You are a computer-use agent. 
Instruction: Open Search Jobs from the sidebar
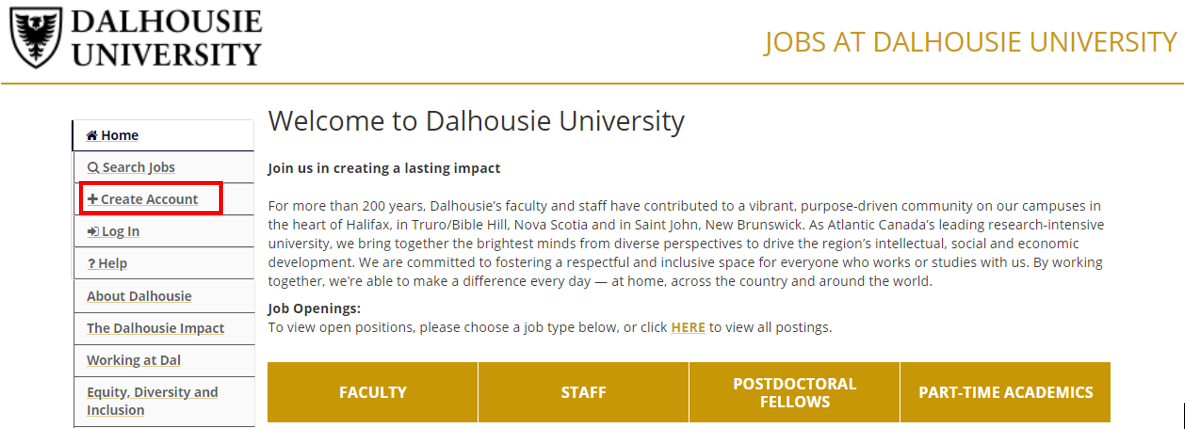138,168
